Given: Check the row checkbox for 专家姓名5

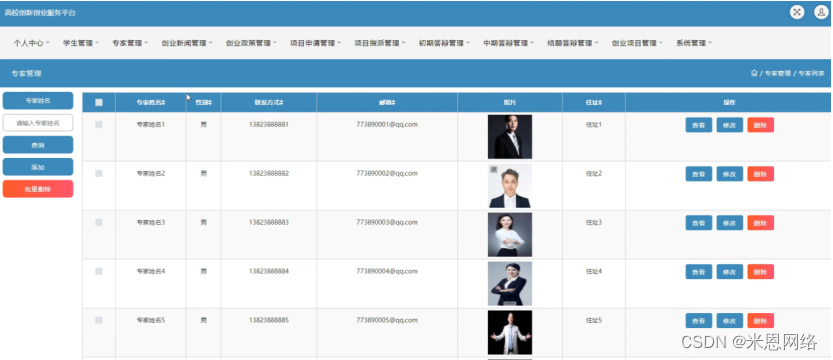Looking at the screenshot, I should [99, 320].
